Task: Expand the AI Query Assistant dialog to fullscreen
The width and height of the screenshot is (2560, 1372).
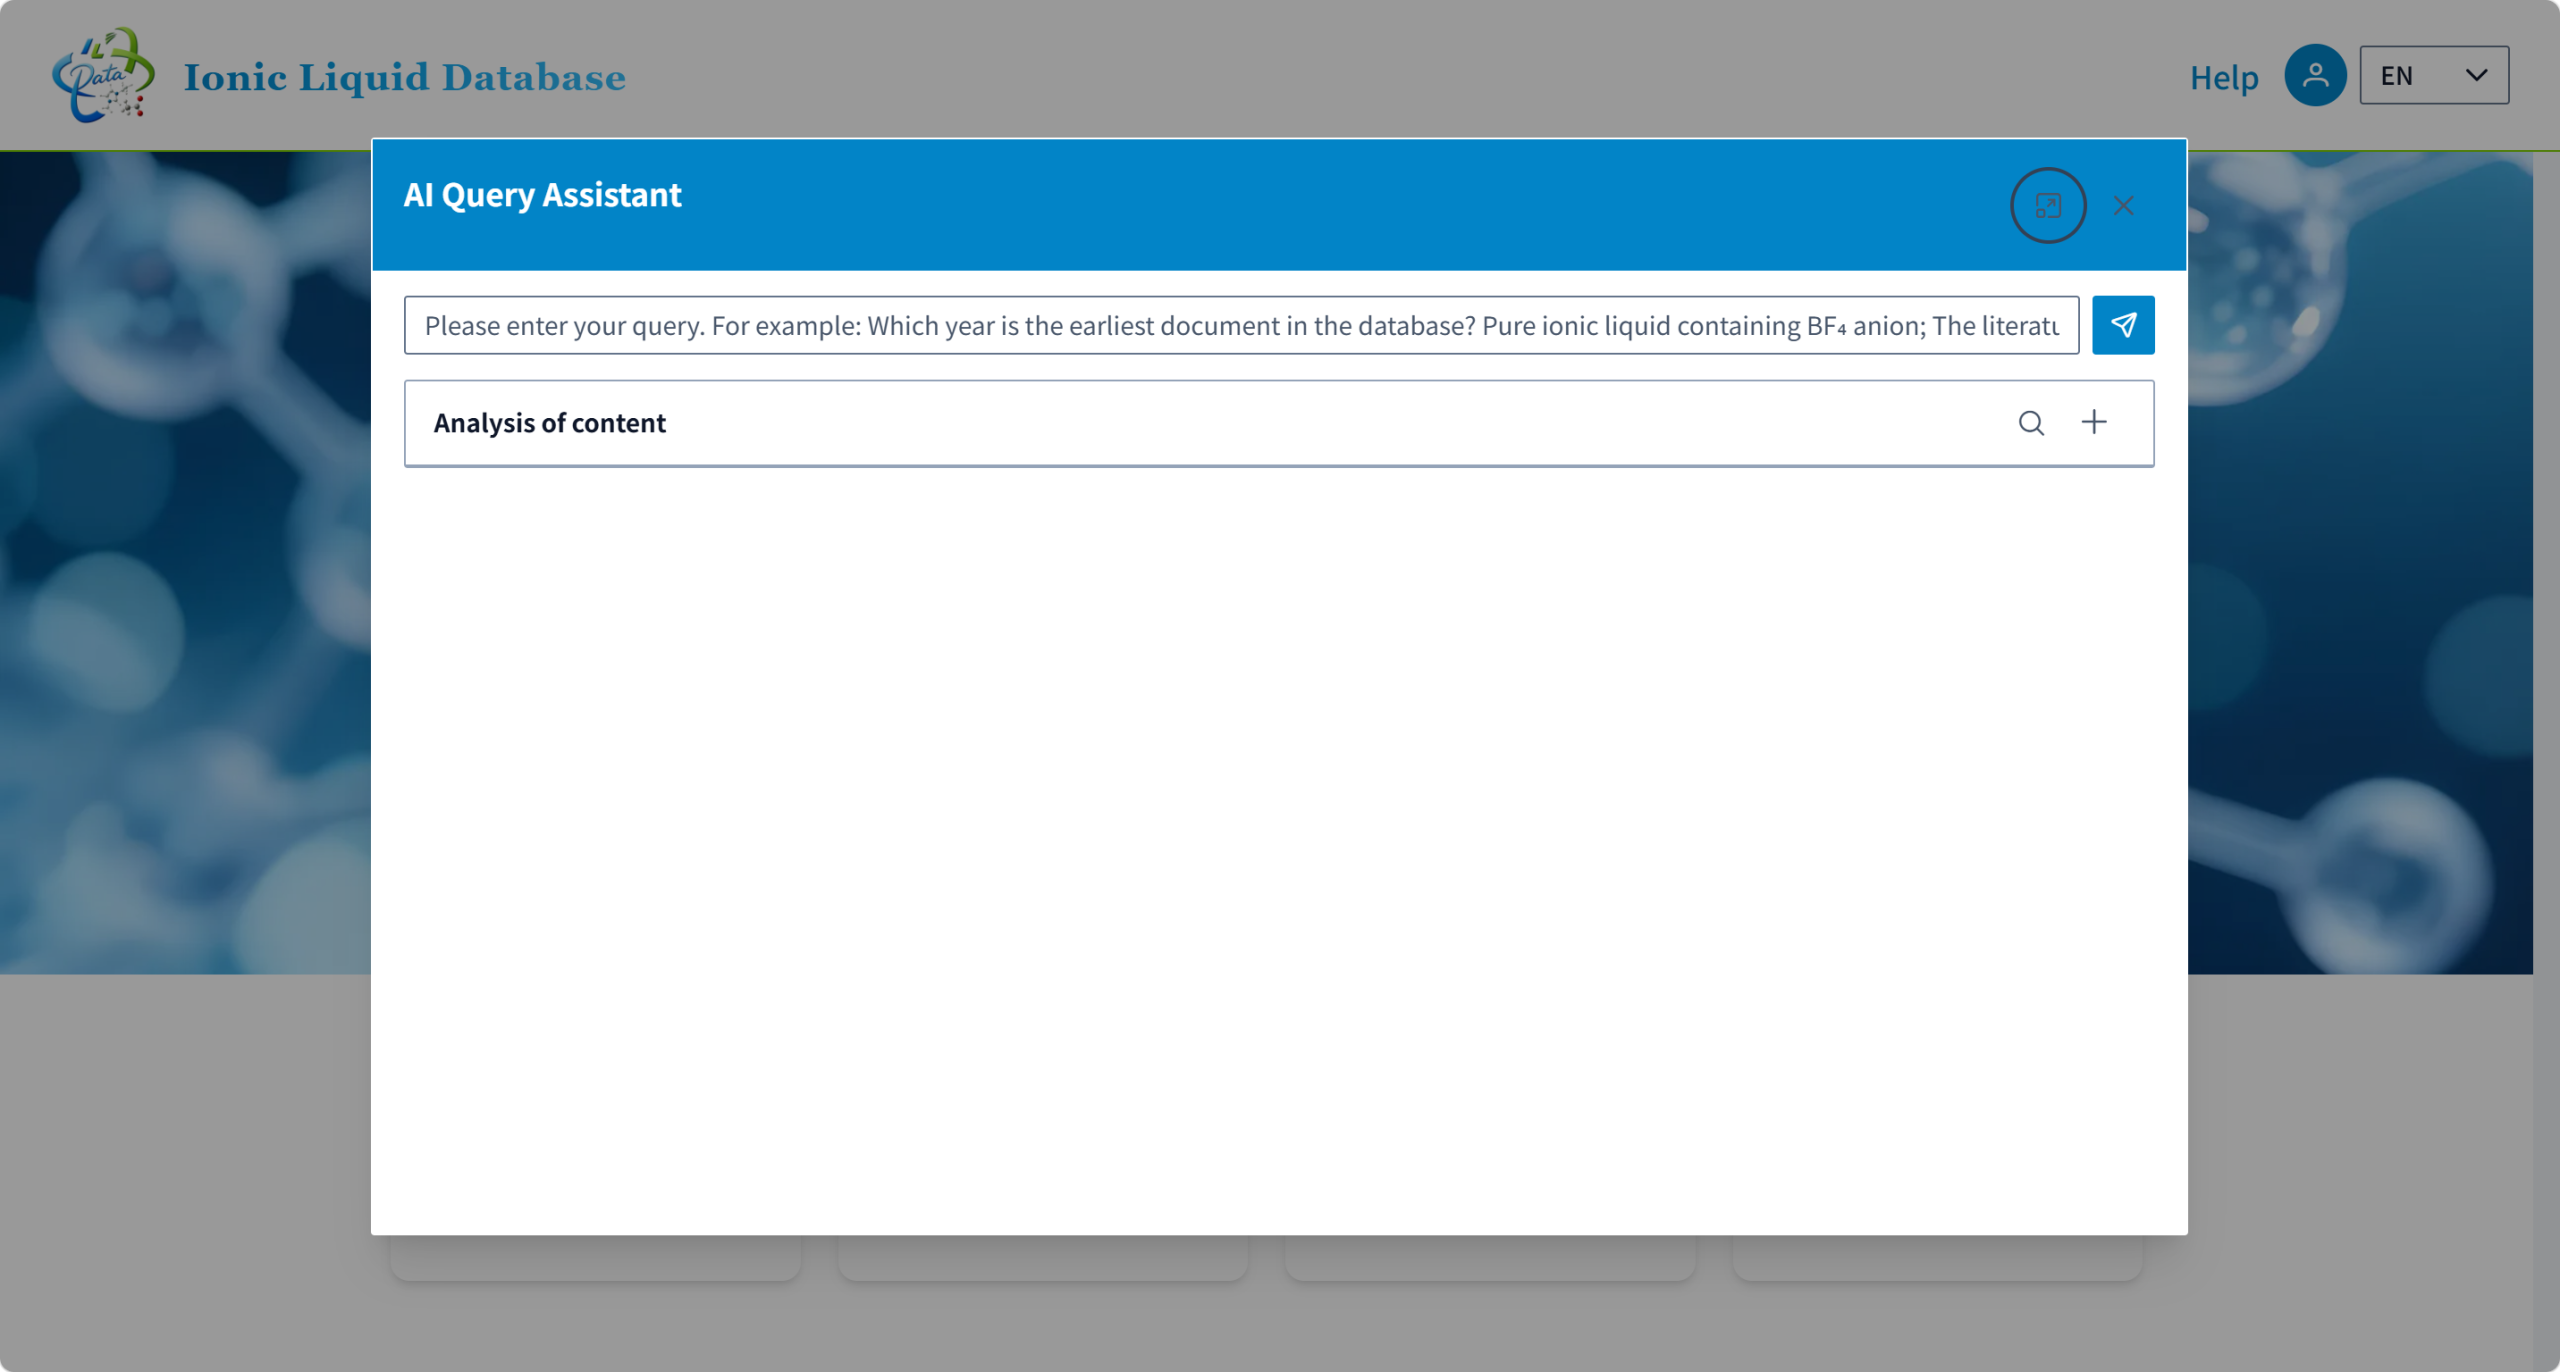Action: (2047, 206)
